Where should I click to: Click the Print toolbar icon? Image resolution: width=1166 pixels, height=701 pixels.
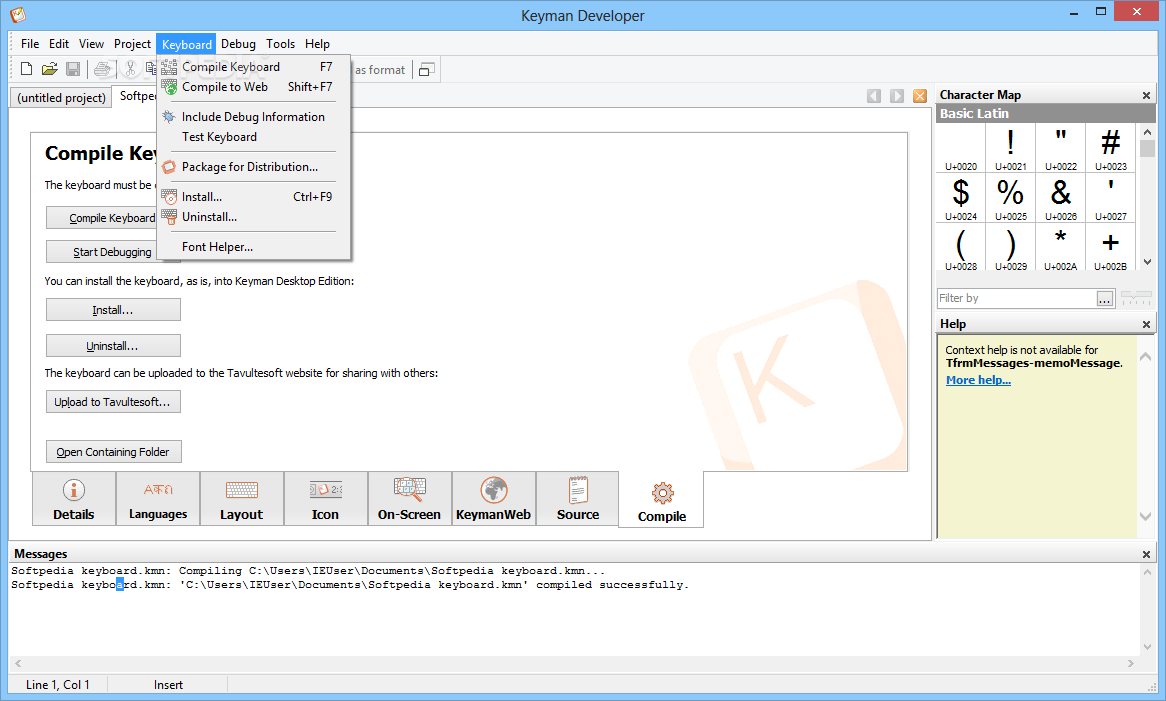[x=103, y=69]
